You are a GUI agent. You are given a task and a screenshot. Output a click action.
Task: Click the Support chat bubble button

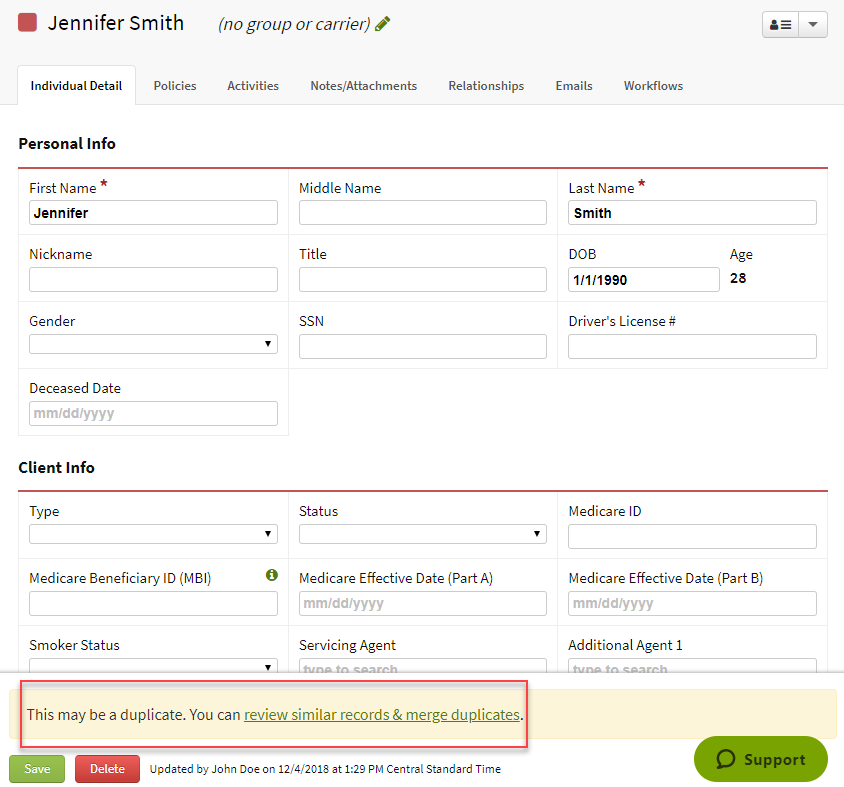761,759
